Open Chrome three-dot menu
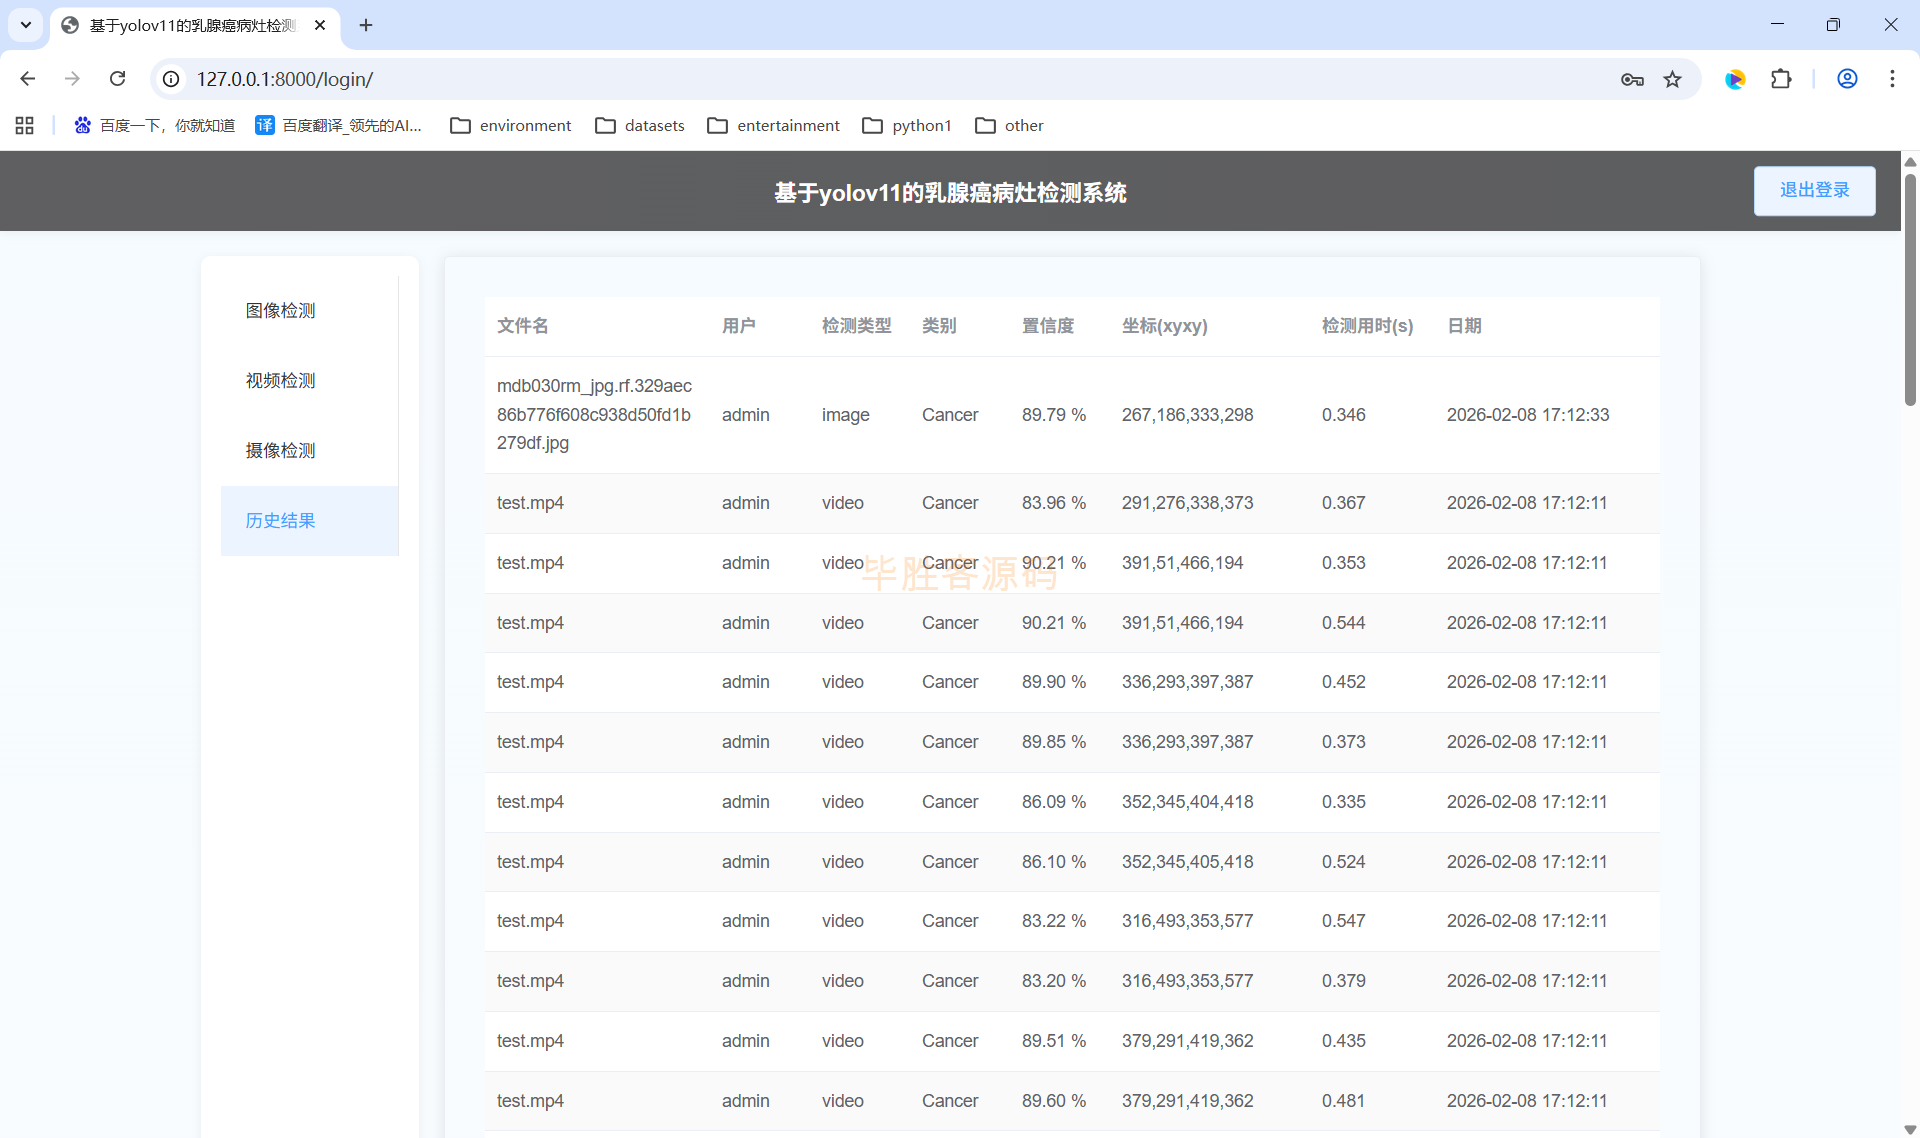The image size is (1920, 1138). click(1892, 79)
